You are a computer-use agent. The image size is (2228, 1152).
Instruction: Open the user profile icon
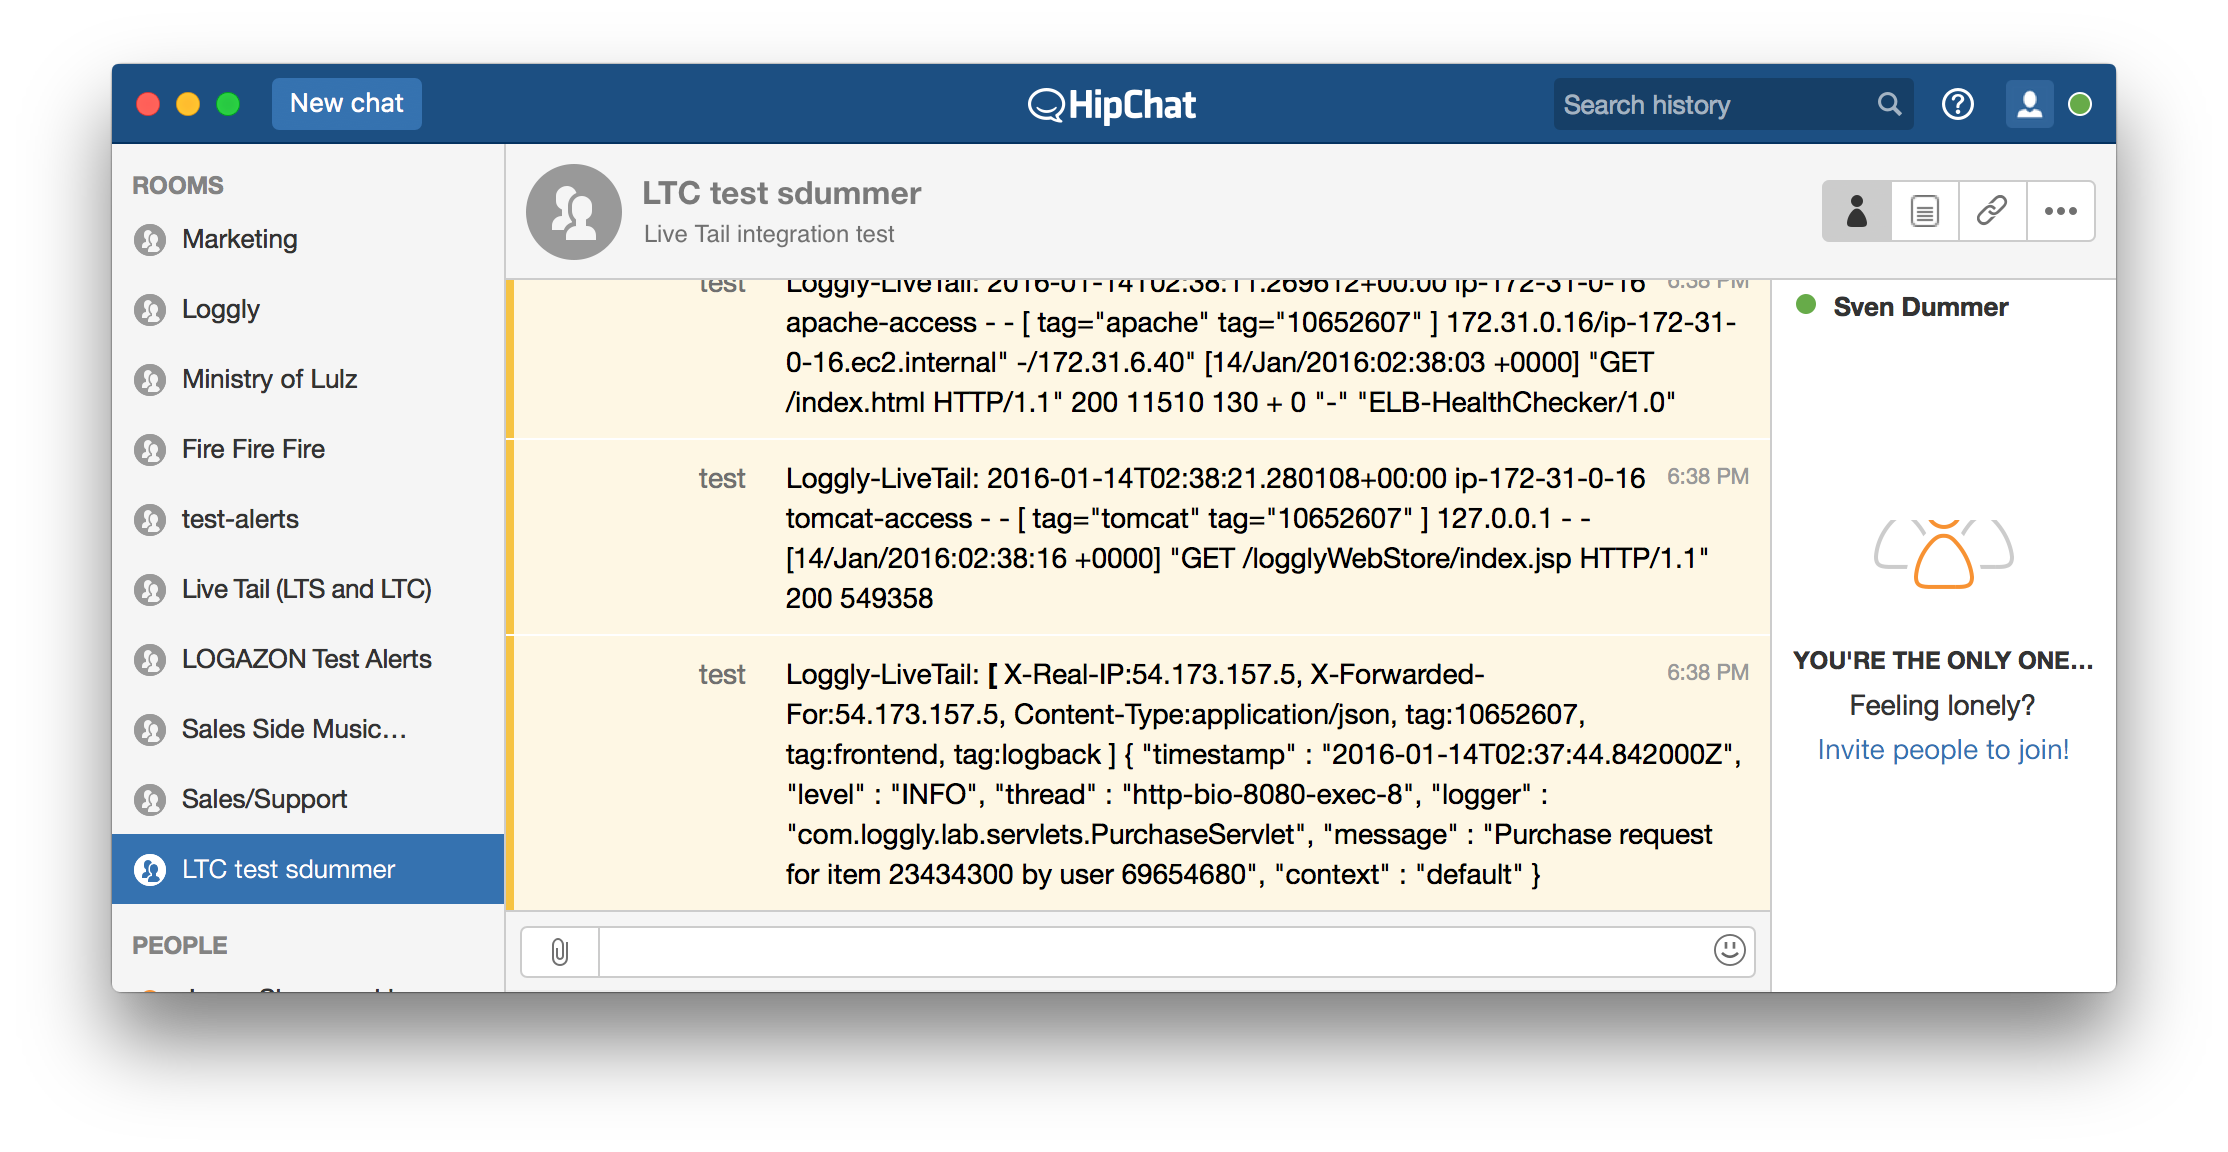coord(2029,105)
